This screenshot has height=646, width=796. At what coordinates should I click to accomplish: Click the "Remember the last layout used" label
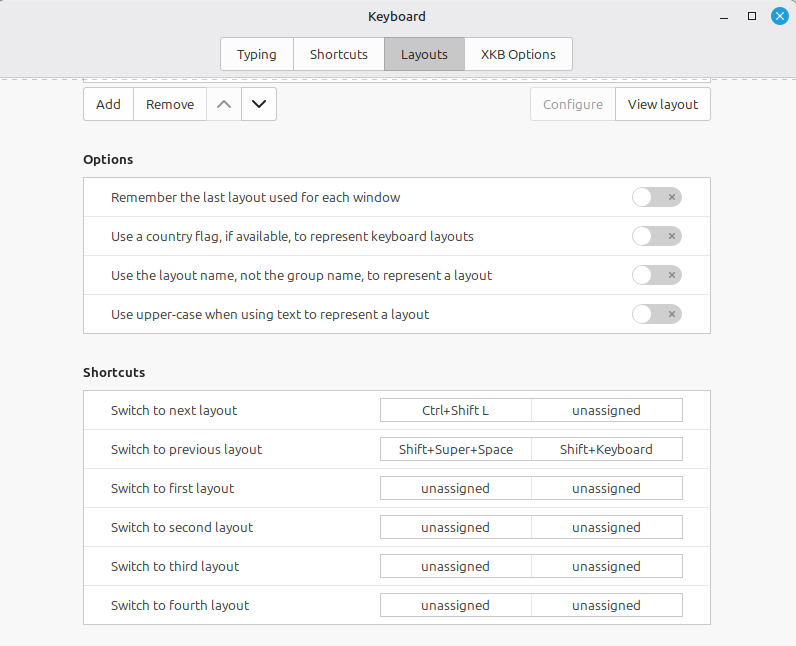coord(255,197)
